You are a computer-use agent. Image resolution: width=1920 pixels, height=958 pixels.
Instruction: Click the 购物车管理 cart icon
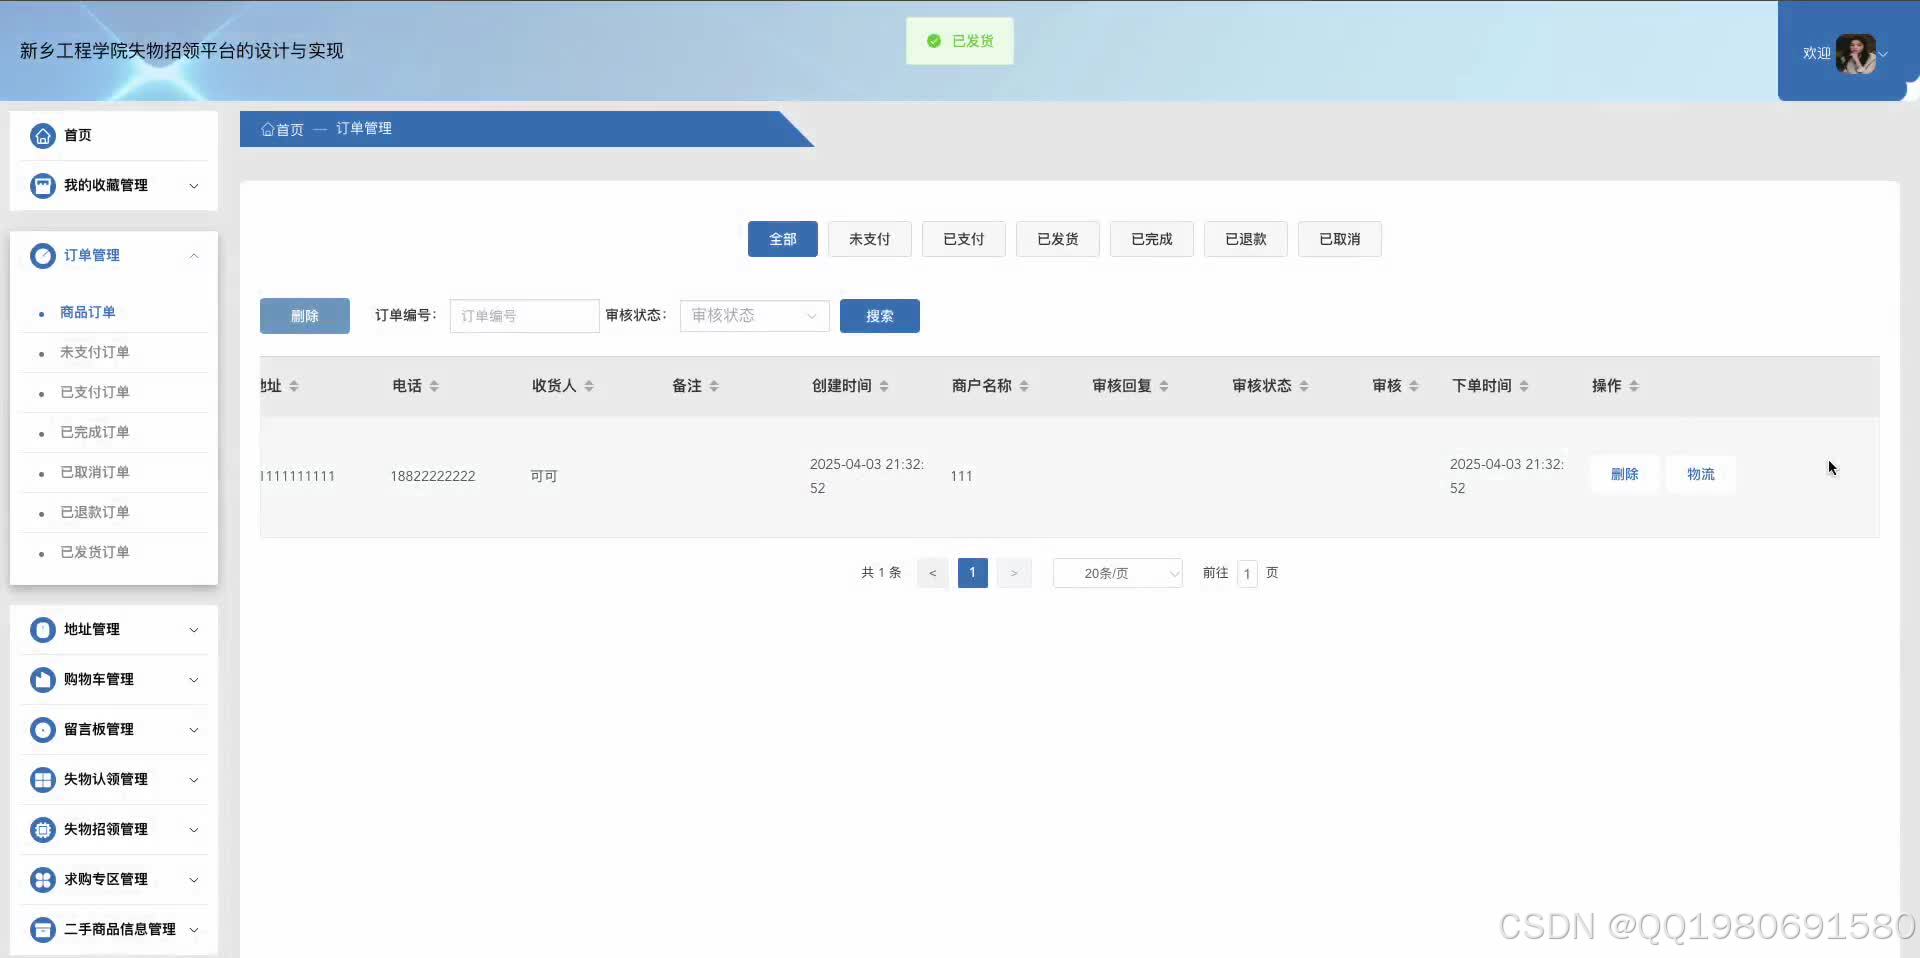click(x=42, y=679)
